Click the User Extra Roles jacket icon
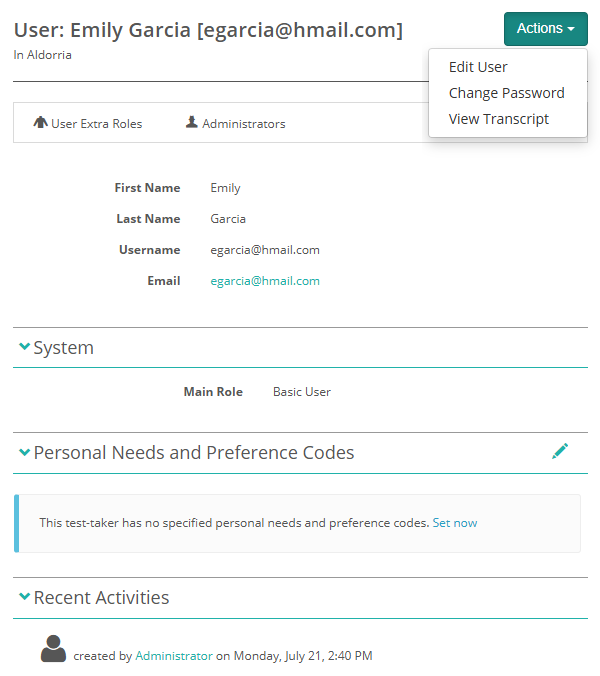This screenshot has height=676, width=600. click(x=41, y=123)
